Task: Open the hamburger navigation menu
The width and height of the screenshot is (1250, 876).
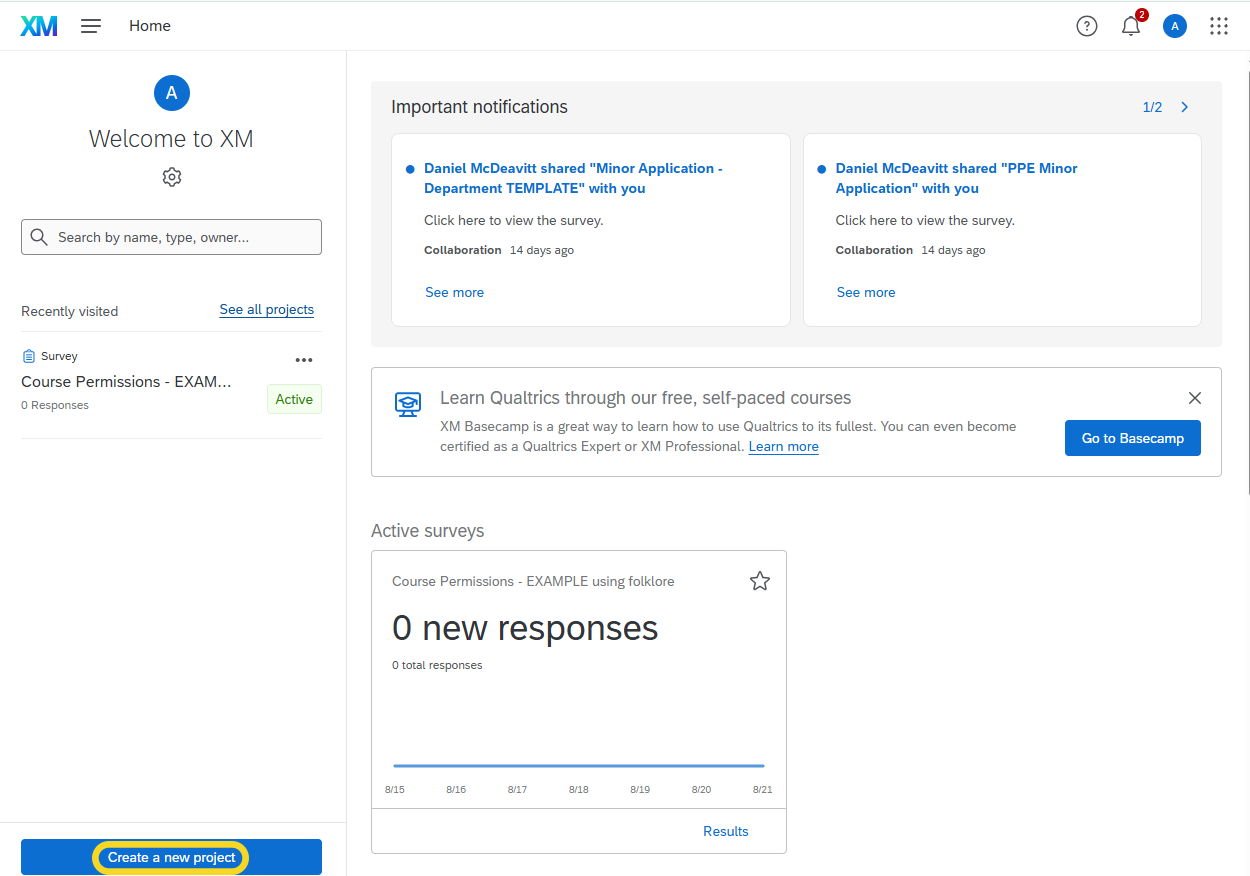Action: pos(91,26)
